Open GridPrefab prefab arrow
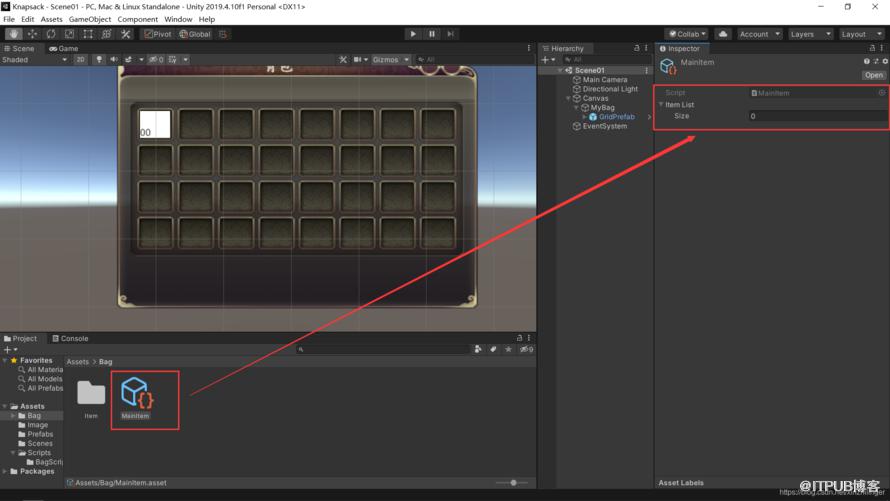The width and height of the screenshot is (890, 501). tap(649, 117)
